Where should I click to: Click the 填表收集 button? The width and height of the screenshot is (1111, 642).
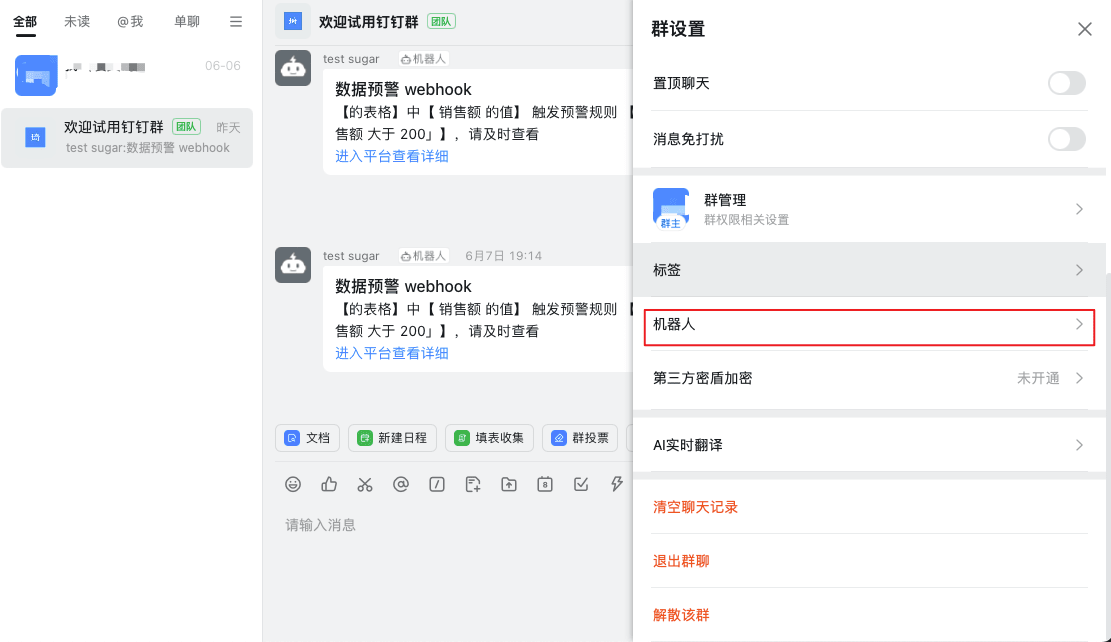490,438
